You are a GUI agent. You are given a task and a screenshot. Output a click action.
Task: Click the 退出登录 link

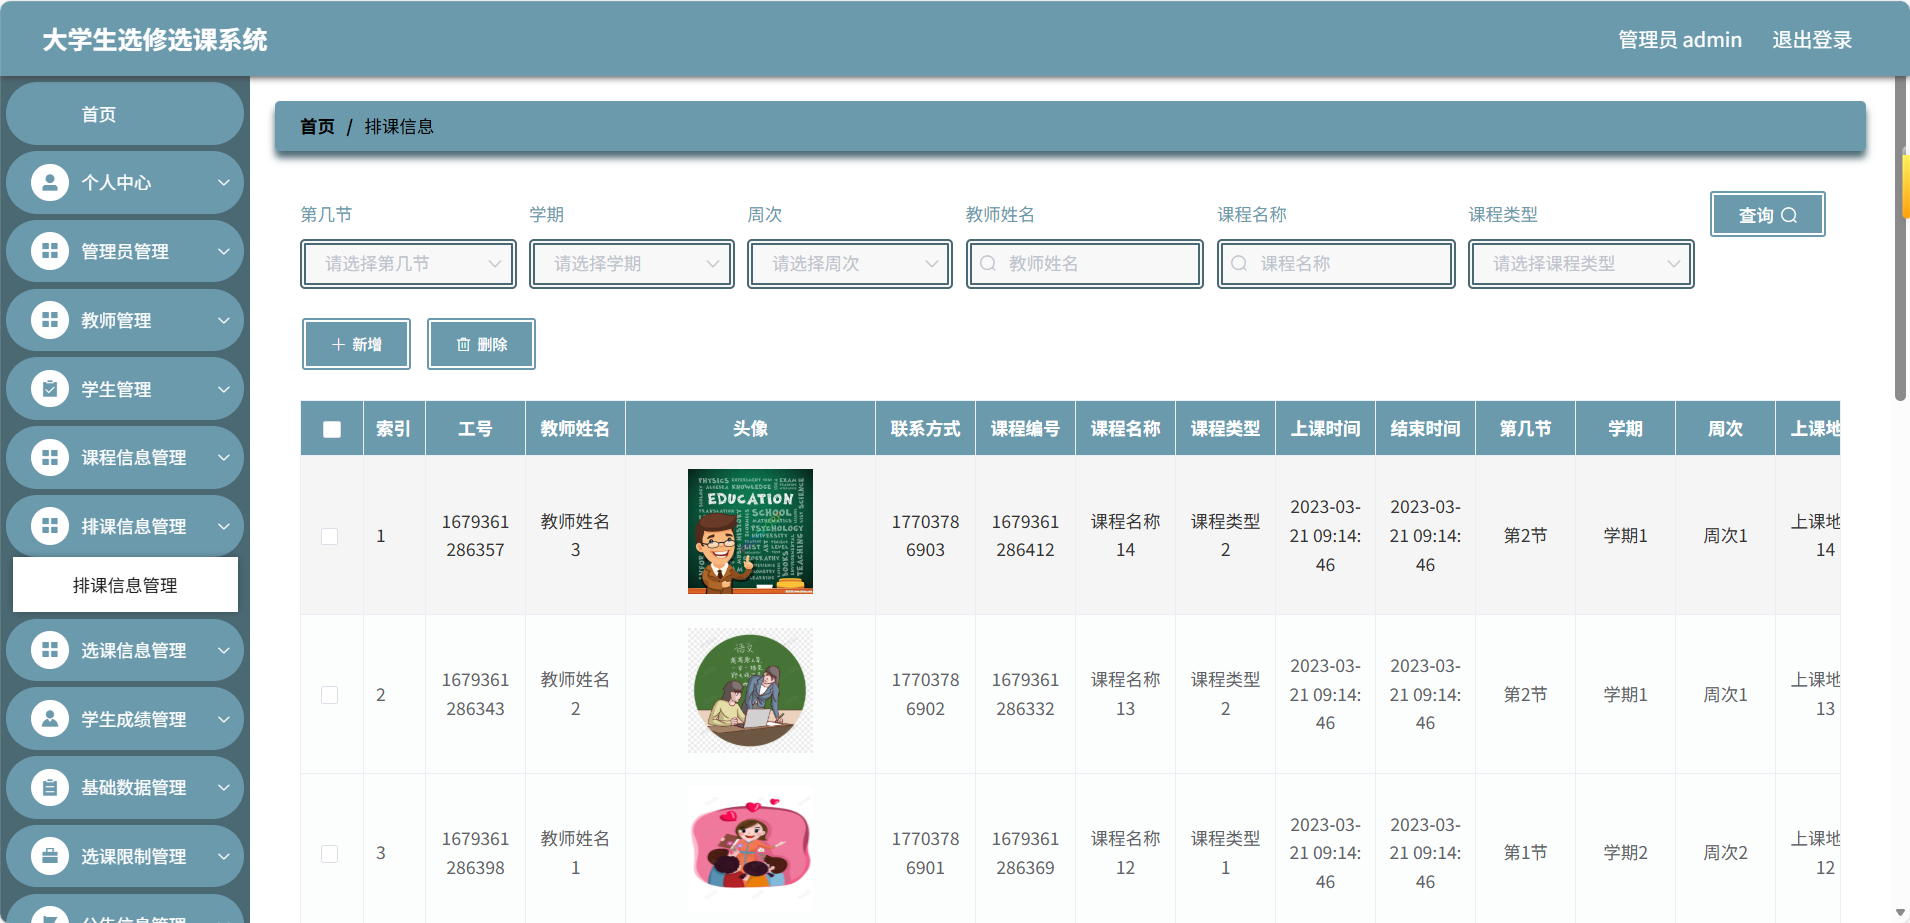tap(1812, 40)
